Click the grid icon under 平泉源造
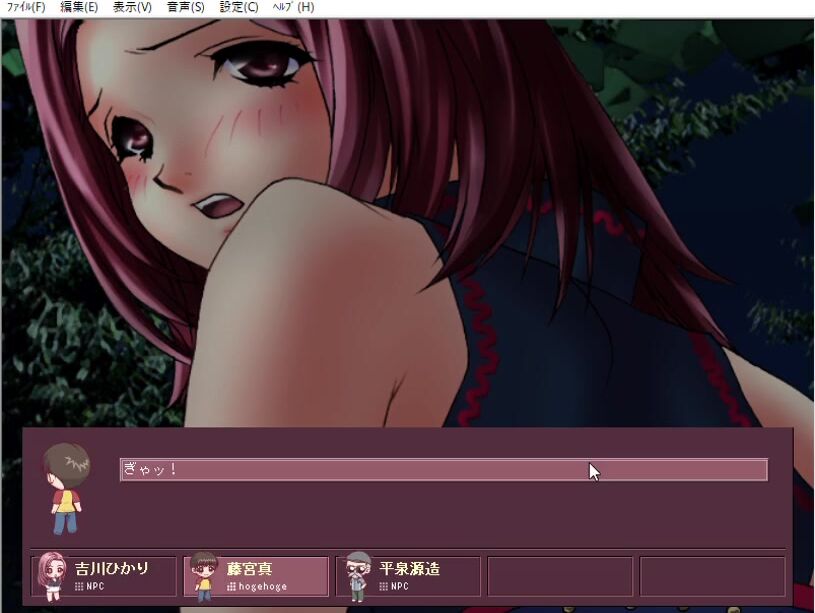 pos(384,587)
